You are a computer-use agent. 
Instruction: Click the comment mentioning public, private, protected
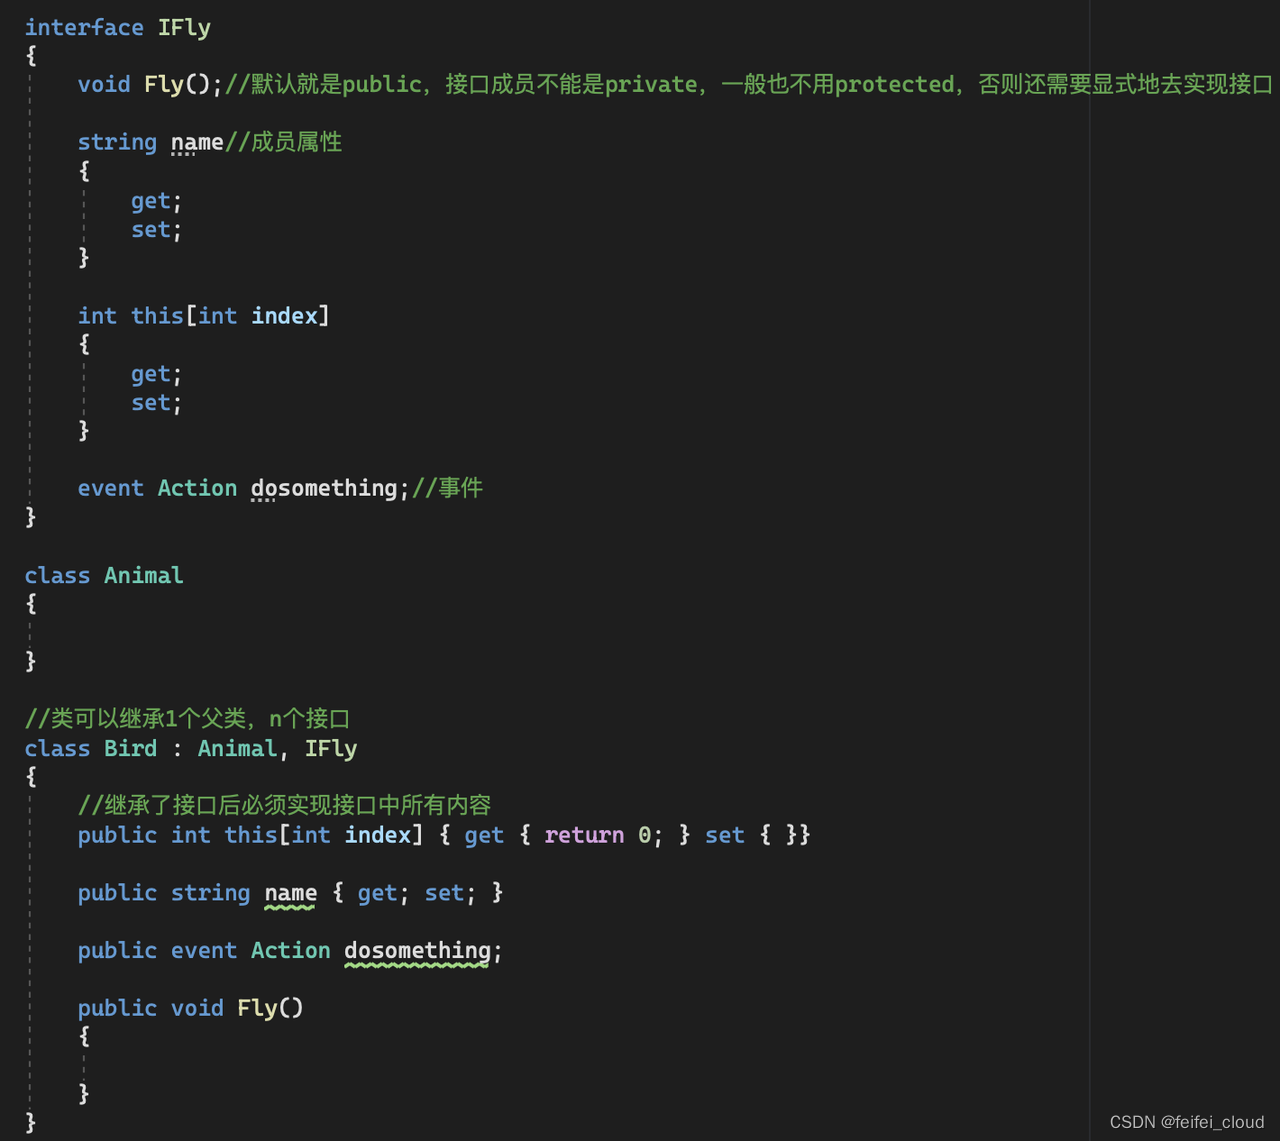[x=749, y=85]
